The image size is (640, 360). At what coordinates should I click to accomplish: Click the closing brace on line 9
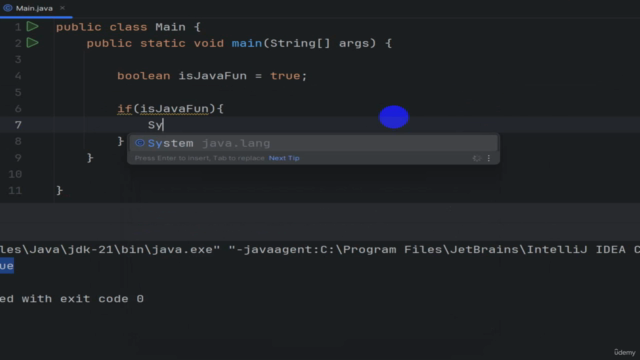(x=90, y=158)
